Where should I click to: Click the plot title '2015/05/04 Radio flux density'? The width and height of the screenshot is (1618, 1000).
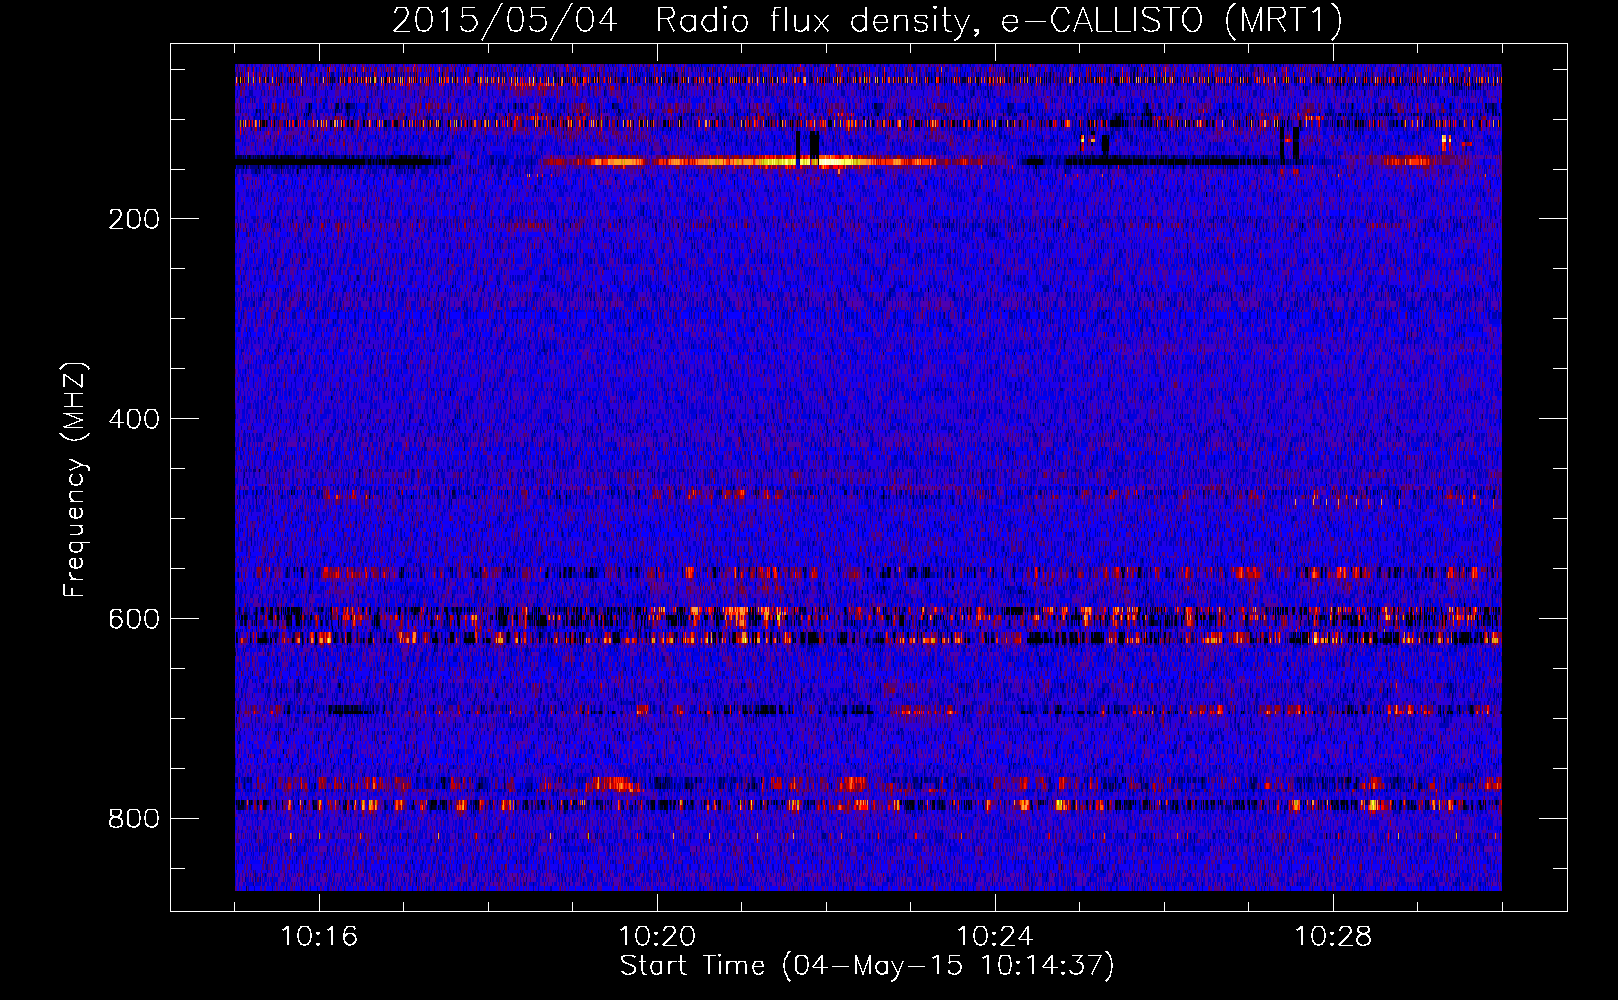[x=867, y=21]
